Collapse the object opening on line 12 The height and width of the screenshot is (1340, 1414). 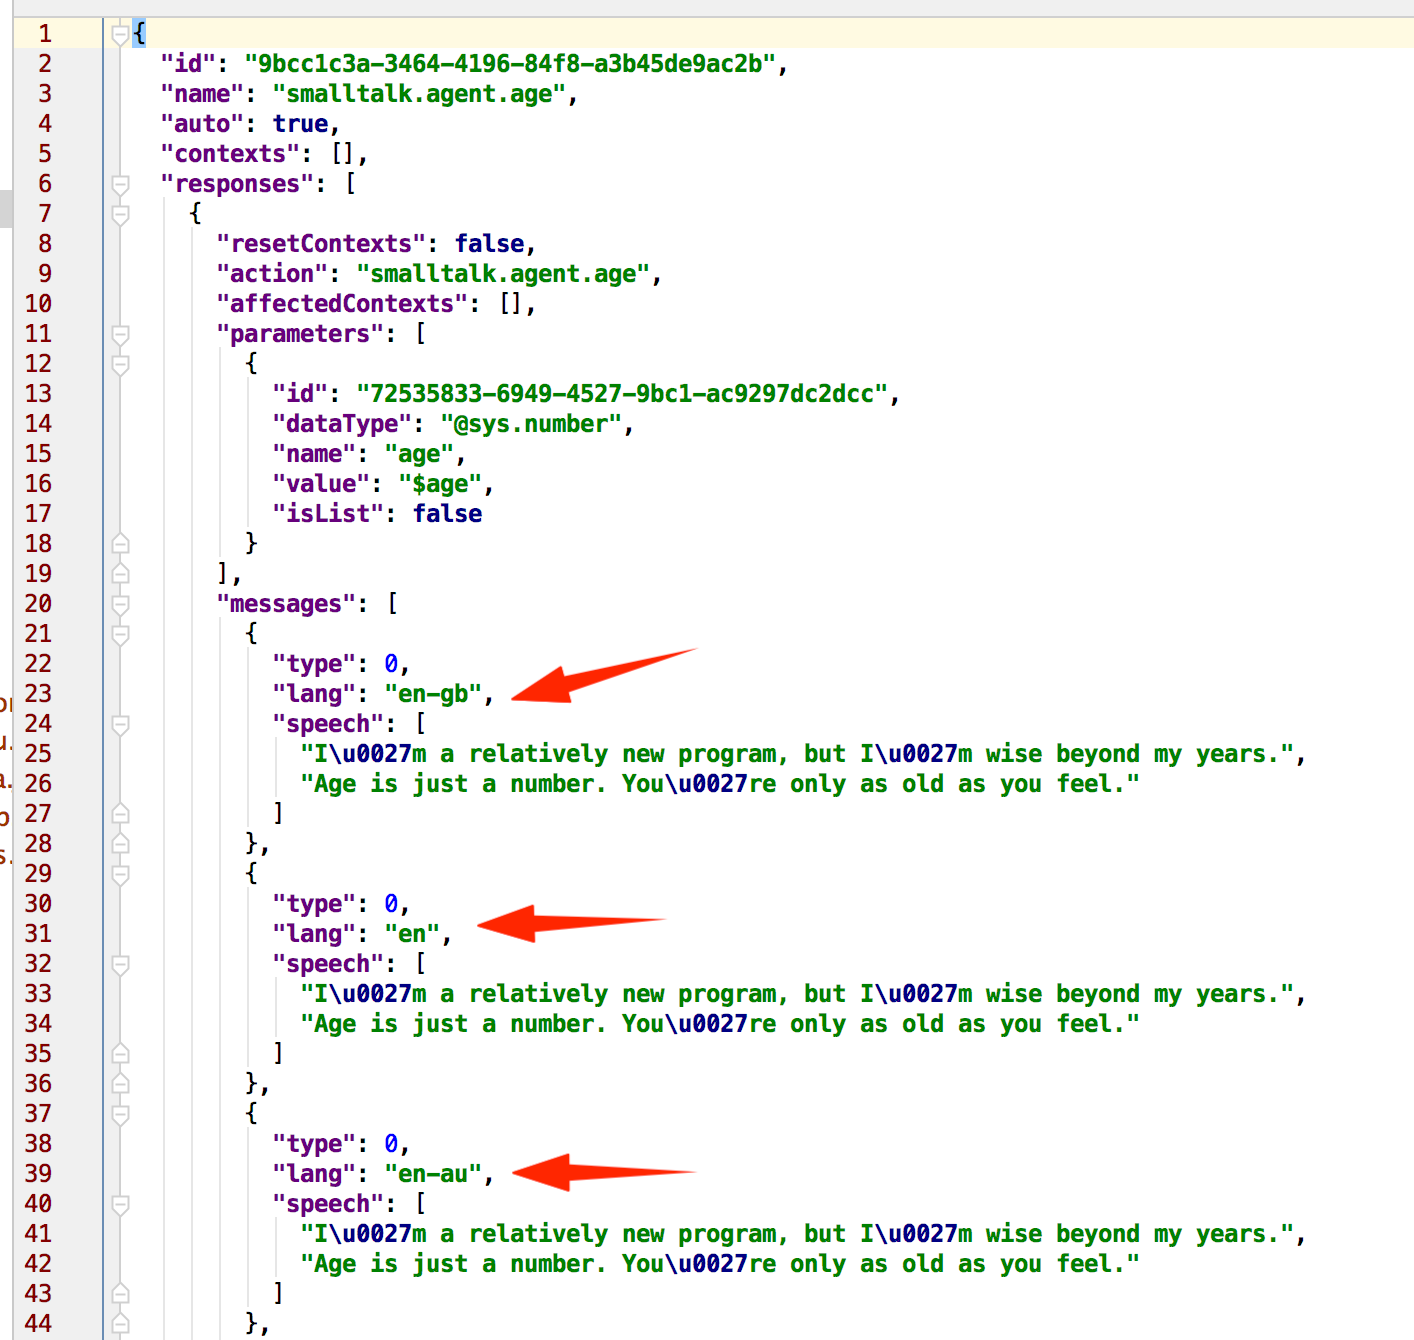(120, 364)
